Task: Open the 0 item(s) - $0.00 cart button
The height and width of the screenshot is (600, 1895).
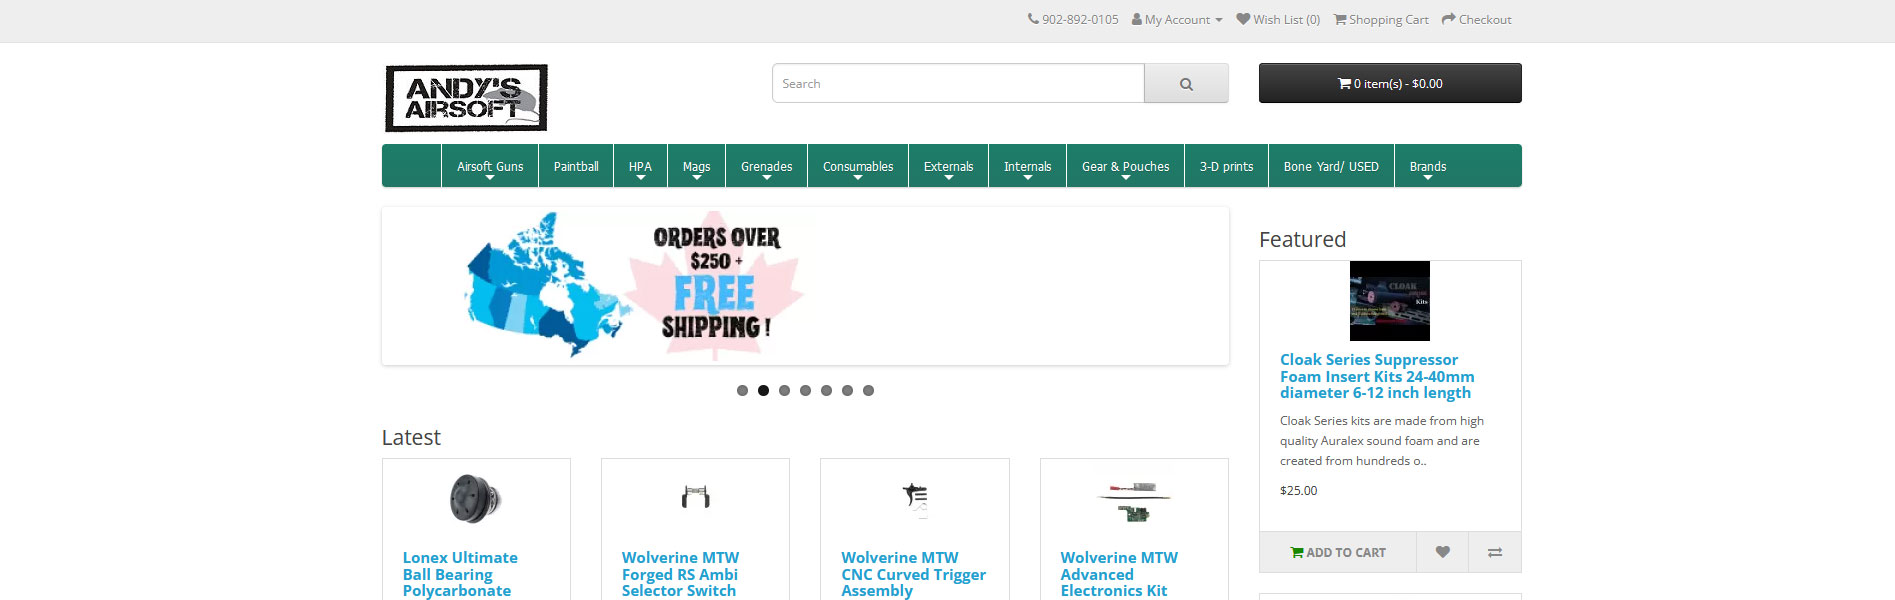Action: click(1390, 83)
